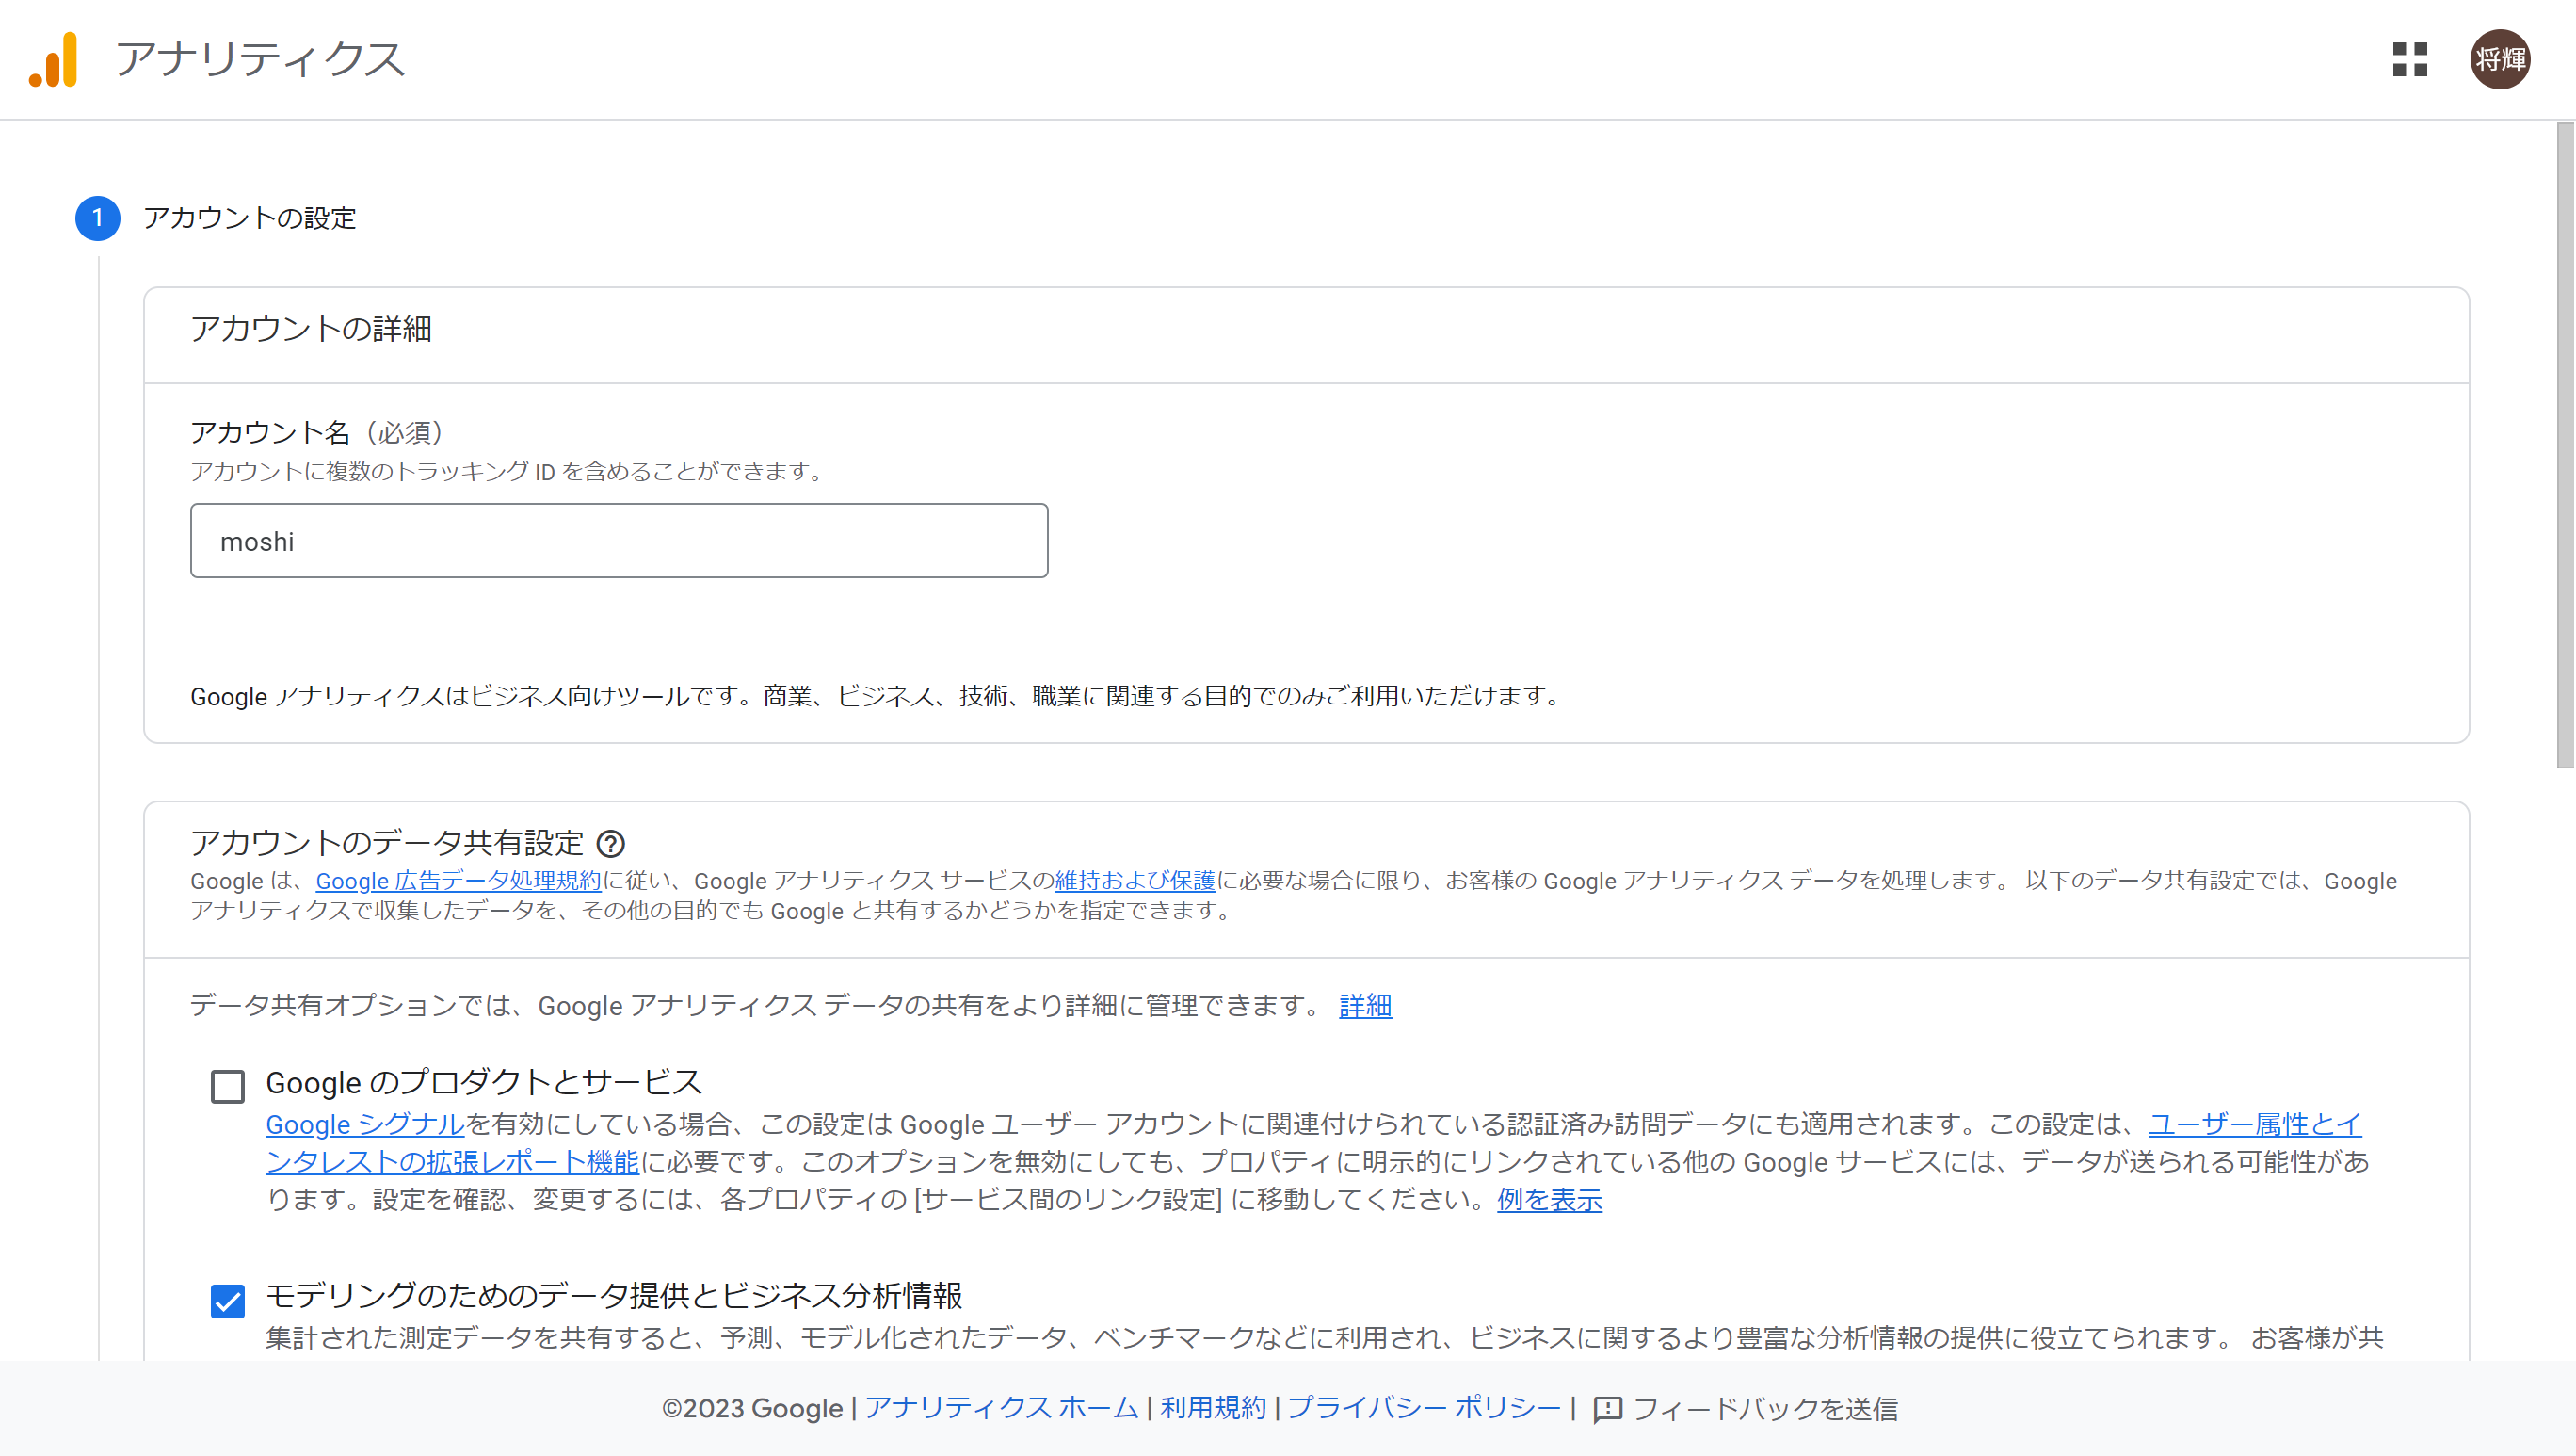Enable the Google のプロダクトとサービス checkbox

(x=227, y=1087)
